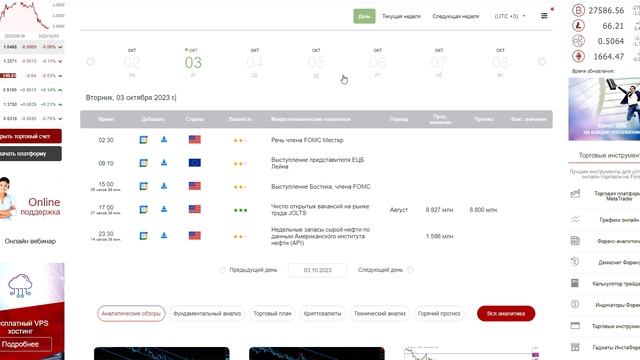Click the Ripple icon next to 0.5064
Screen dimensions: 640x360
pyautogui.click(x=578, y=41)
